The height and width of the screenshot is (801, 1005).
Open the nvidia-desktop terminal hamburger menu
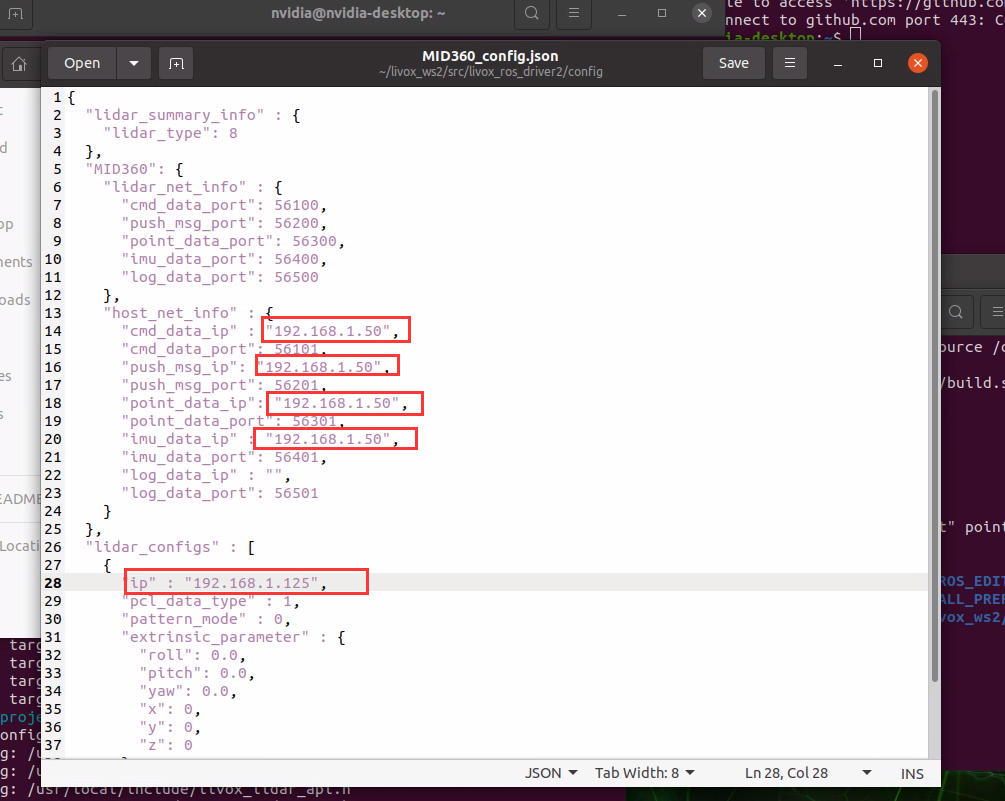(574, 13)
